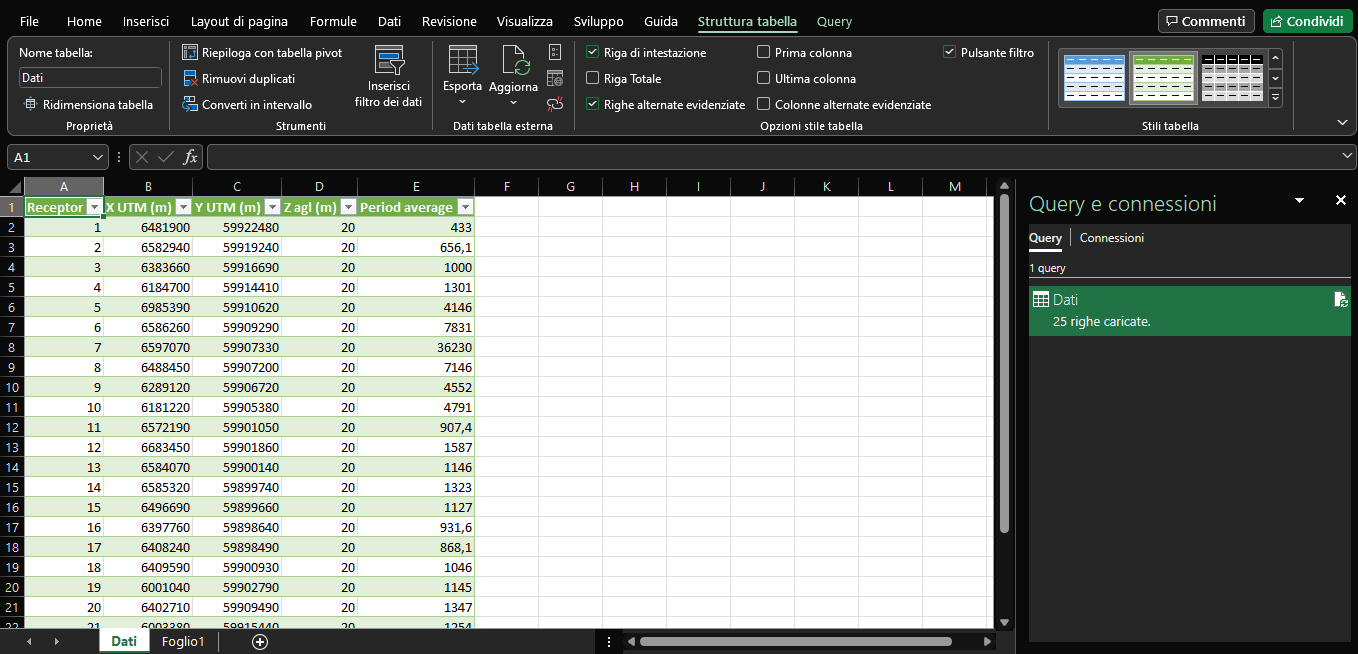
Task: Click the select-all corner of the grid
Action: click(x=12, y=187)
